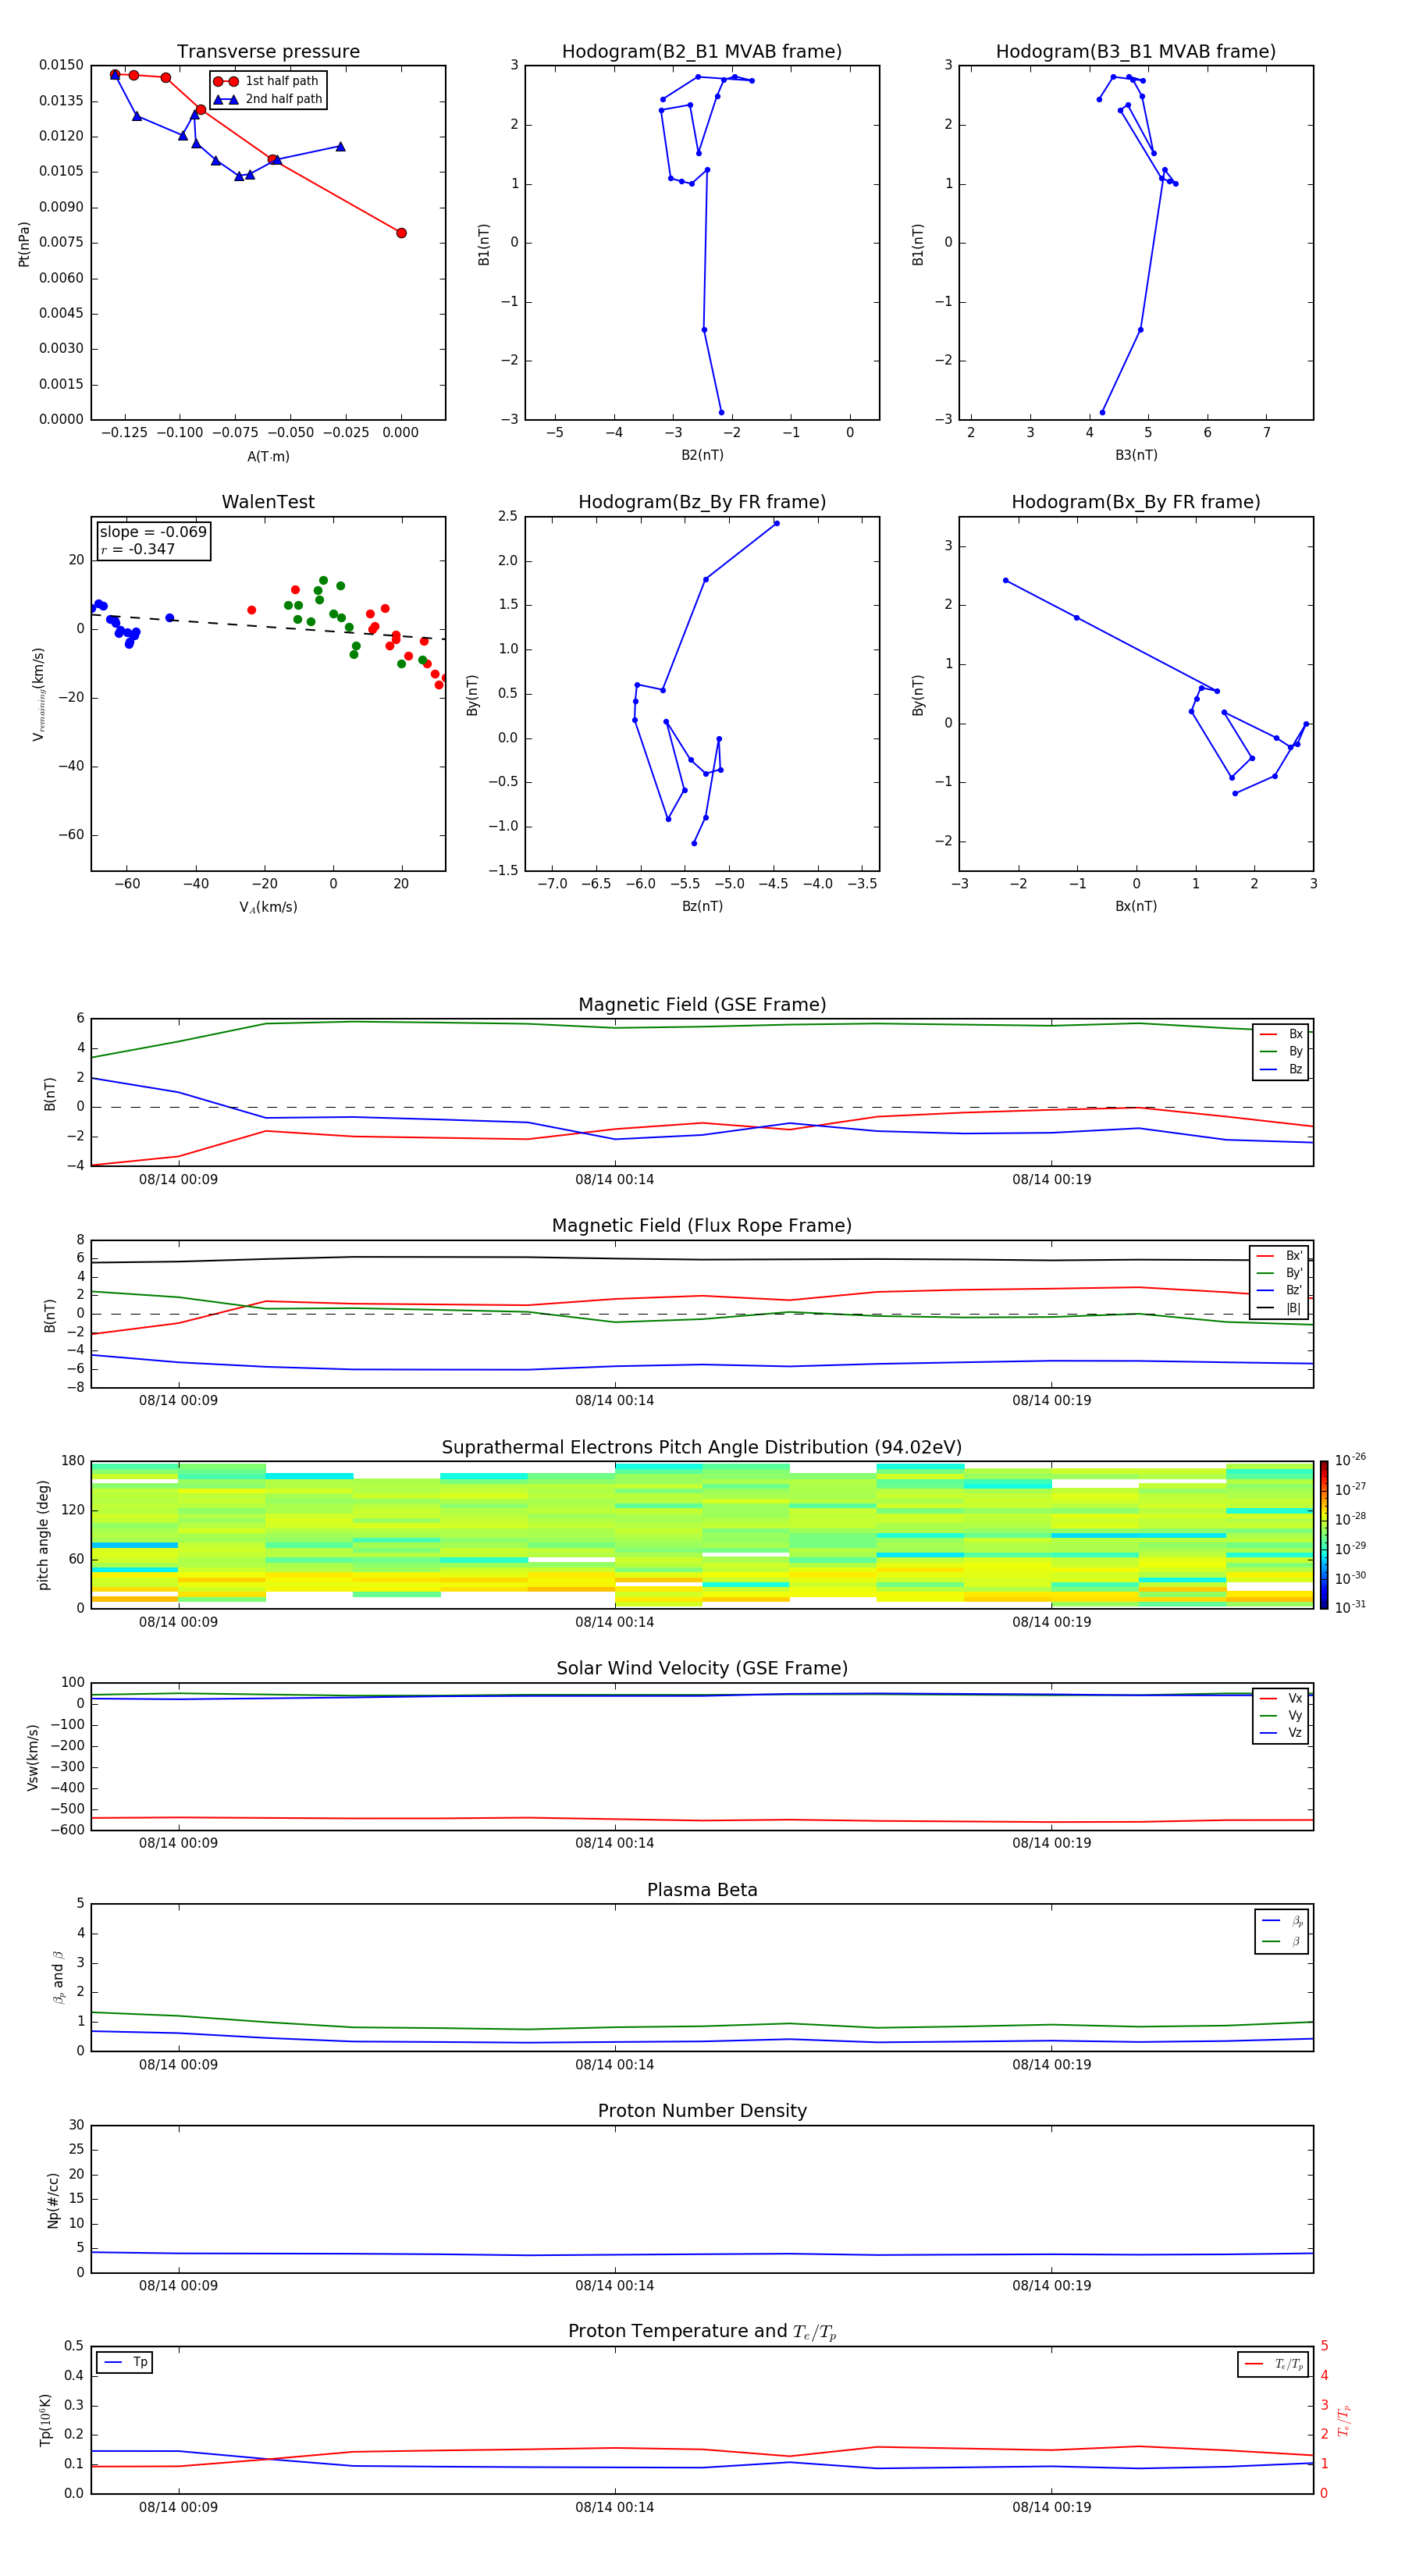Image resolution: width=1405 pixels, height=2576 pixels.
Task: Click the Suprathermal Electrons Pitch Angle title
Action: 702,1448
